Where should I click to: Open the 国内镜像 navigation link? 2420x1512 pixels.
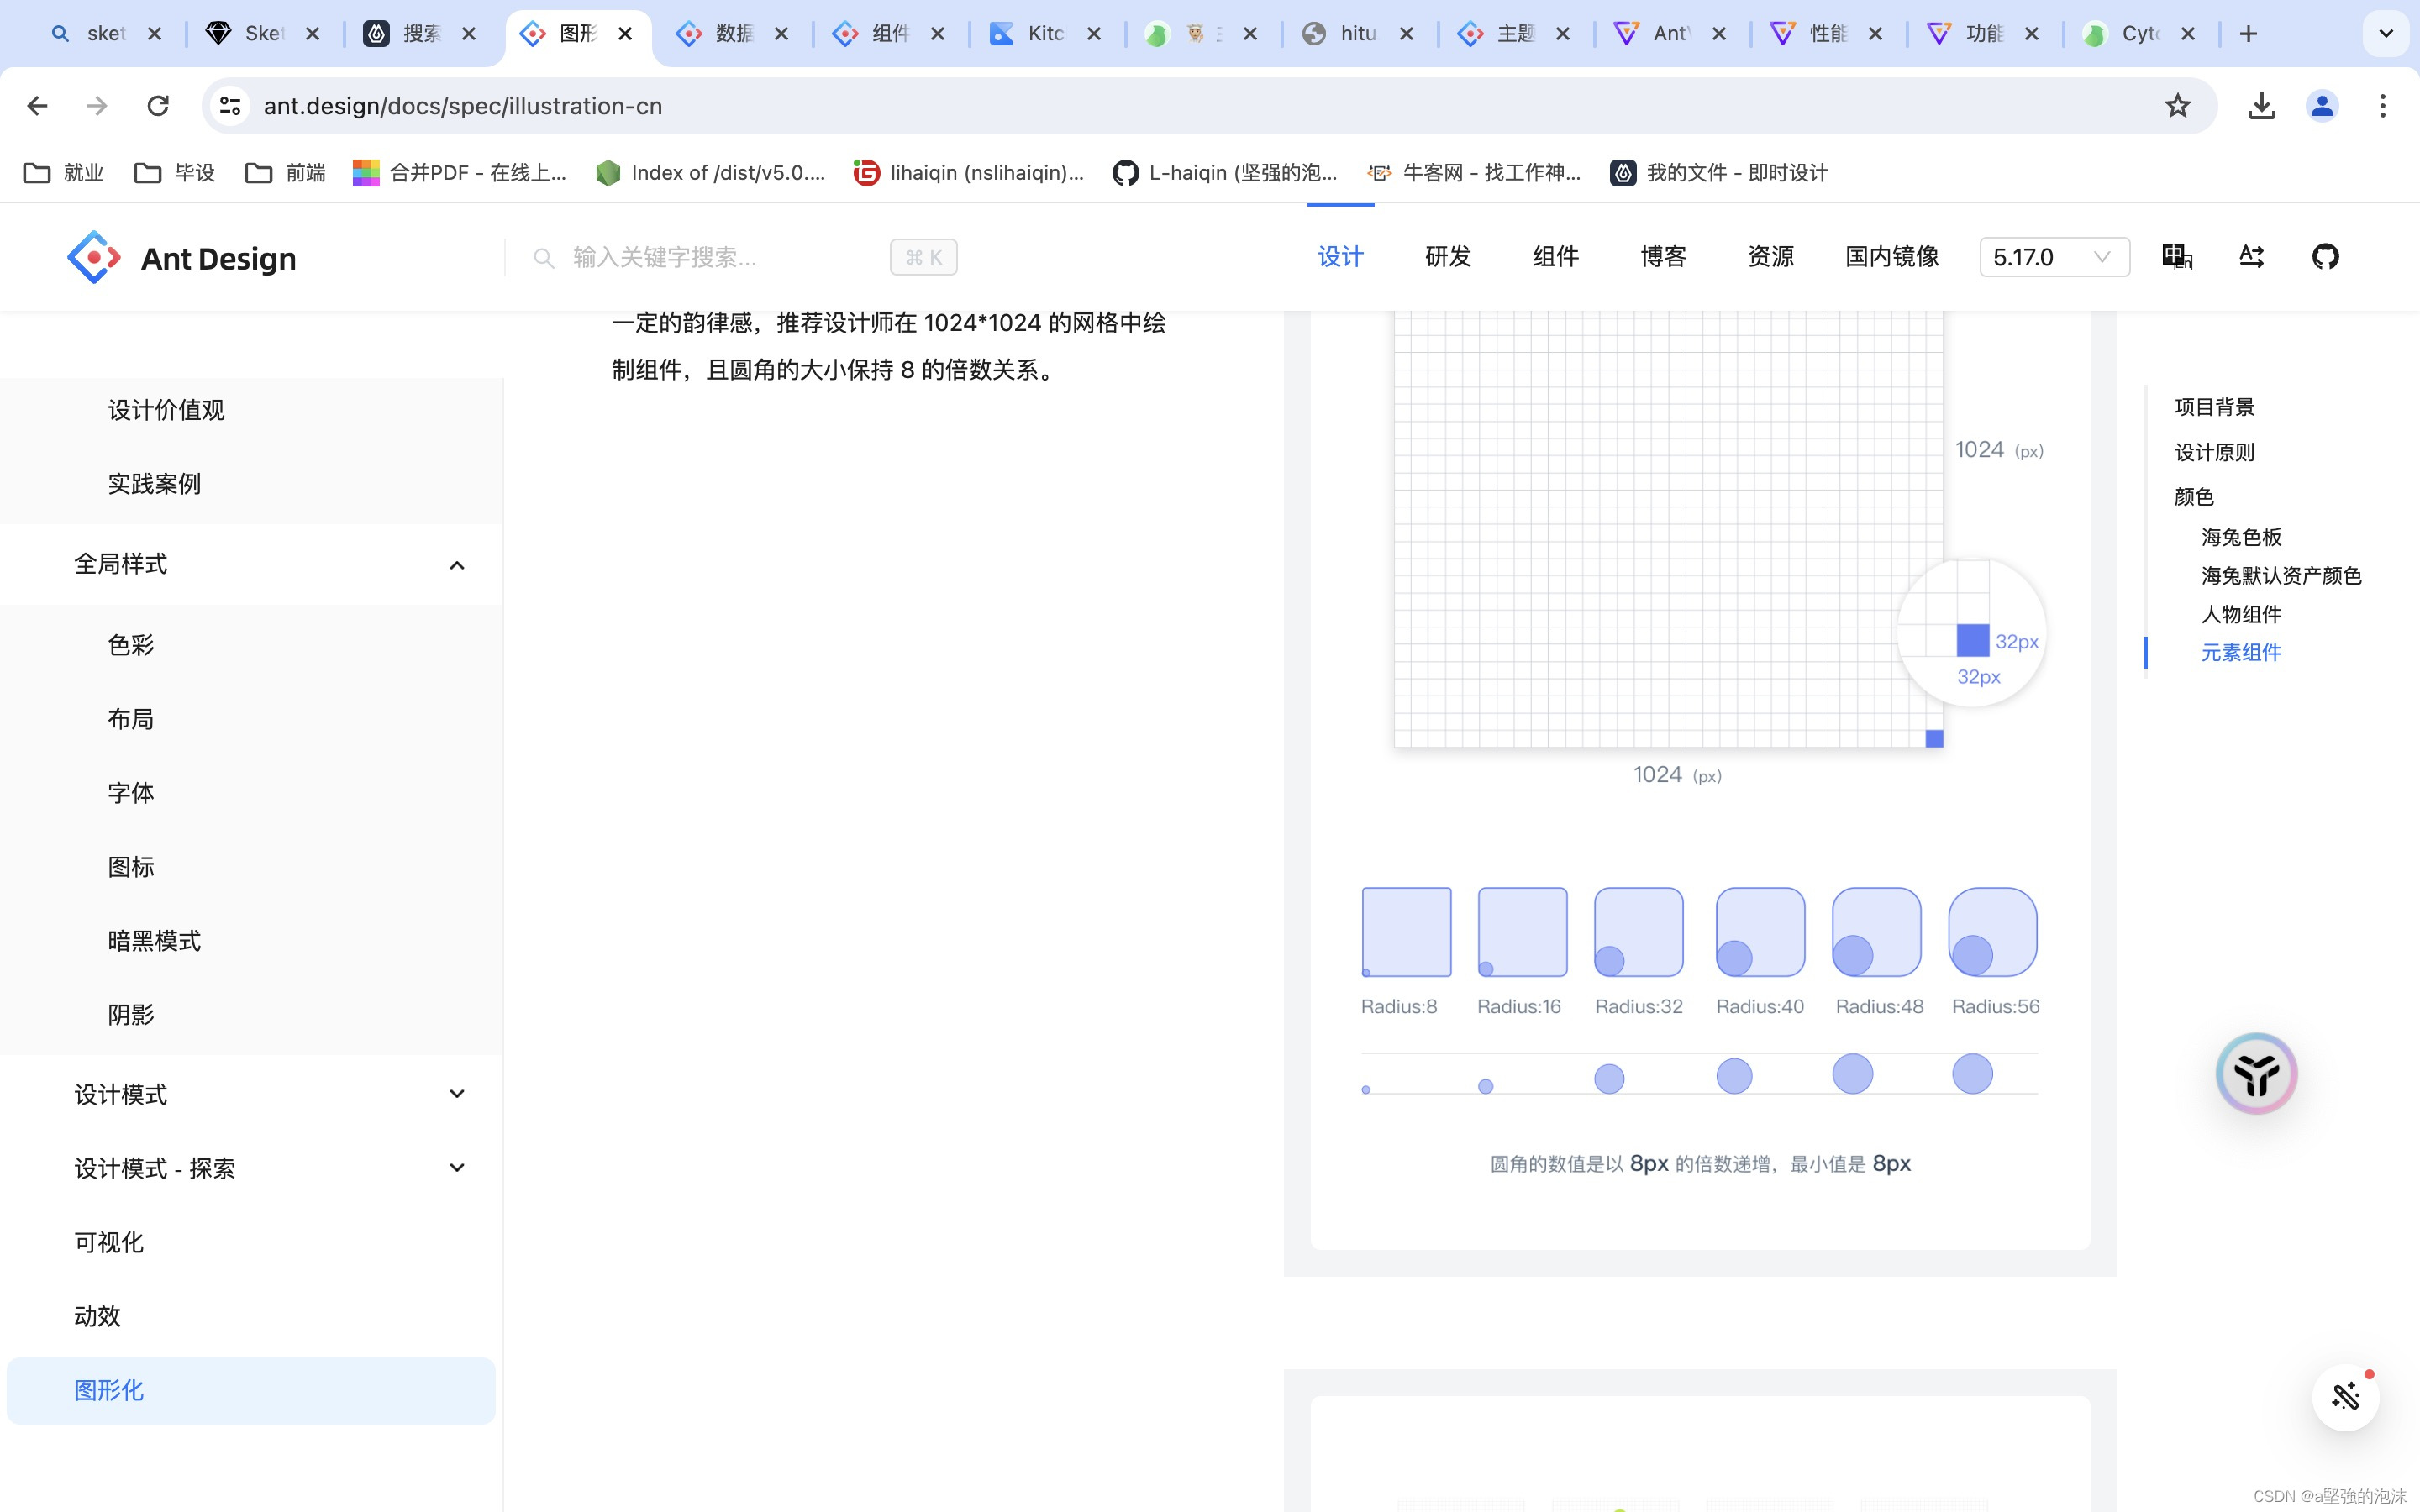pos(1892,257)
